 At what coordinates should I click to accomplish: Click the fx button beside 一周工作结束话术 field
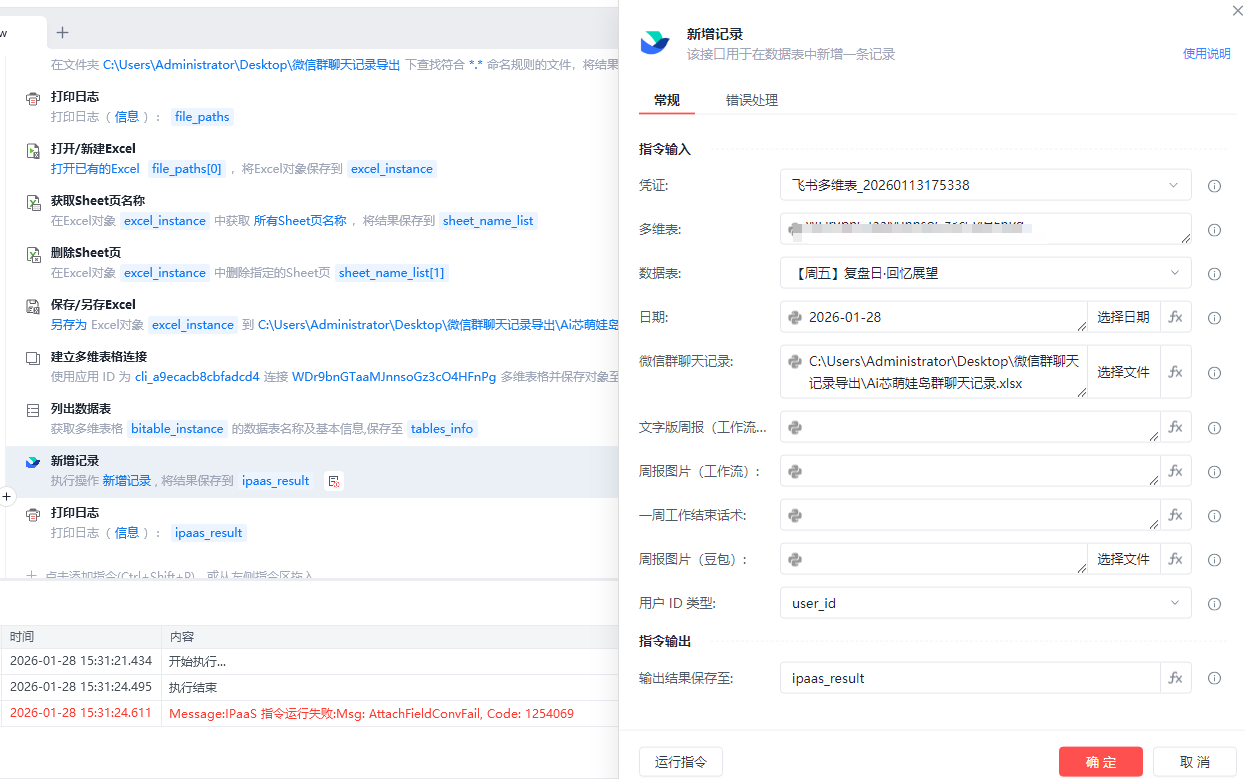pos(1176,515)
